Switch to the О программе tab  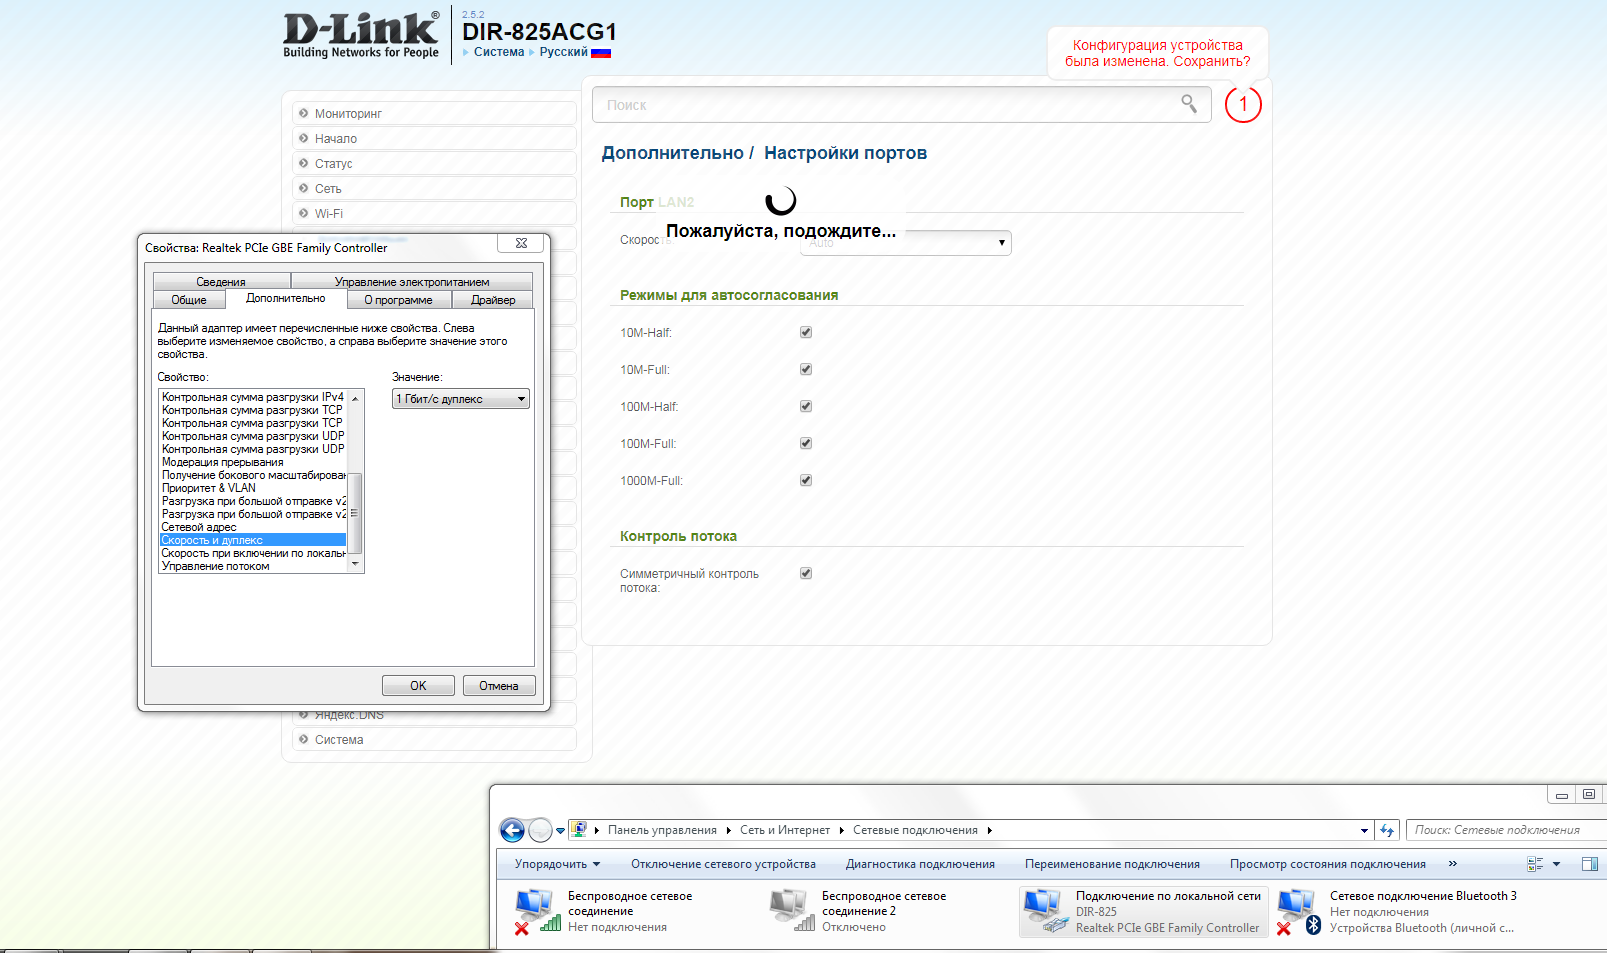[x=399, y=300]
